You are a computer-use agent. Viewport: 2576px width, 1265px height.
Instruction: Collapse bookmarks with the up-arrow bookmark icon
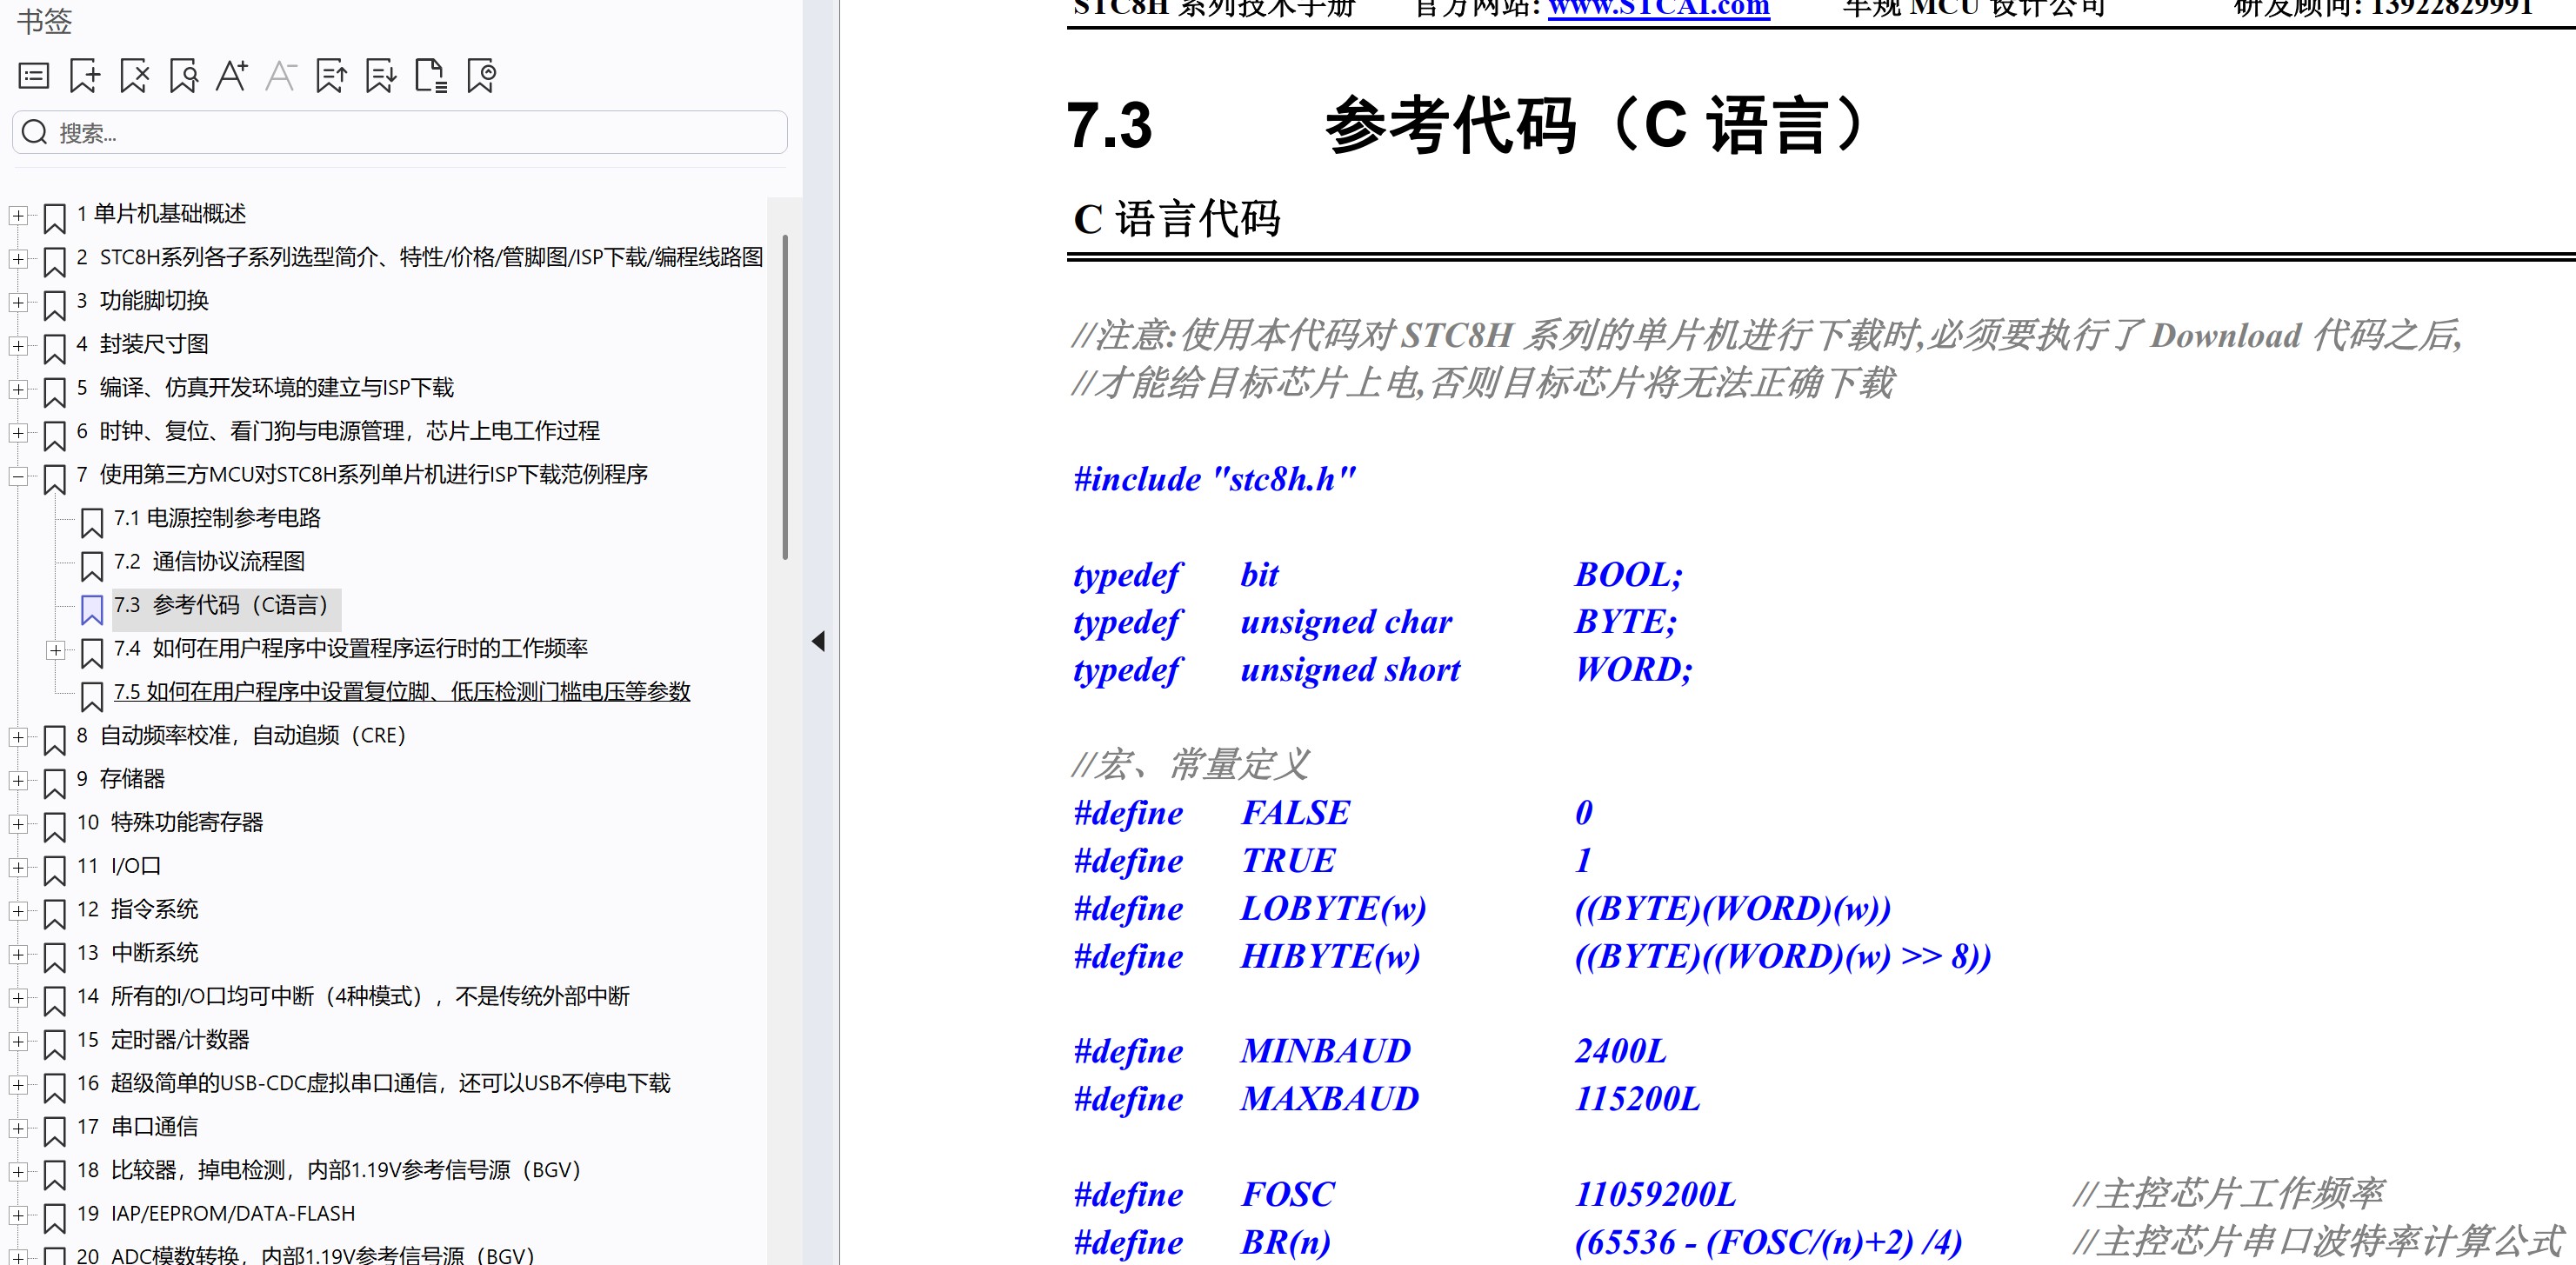point(331,76)
